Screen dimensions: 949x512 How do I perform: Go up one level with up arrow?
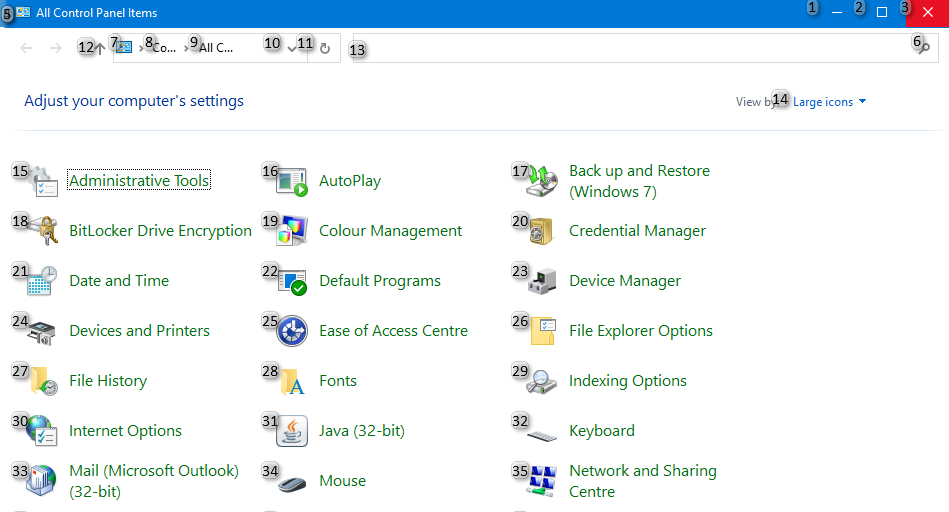100,48
